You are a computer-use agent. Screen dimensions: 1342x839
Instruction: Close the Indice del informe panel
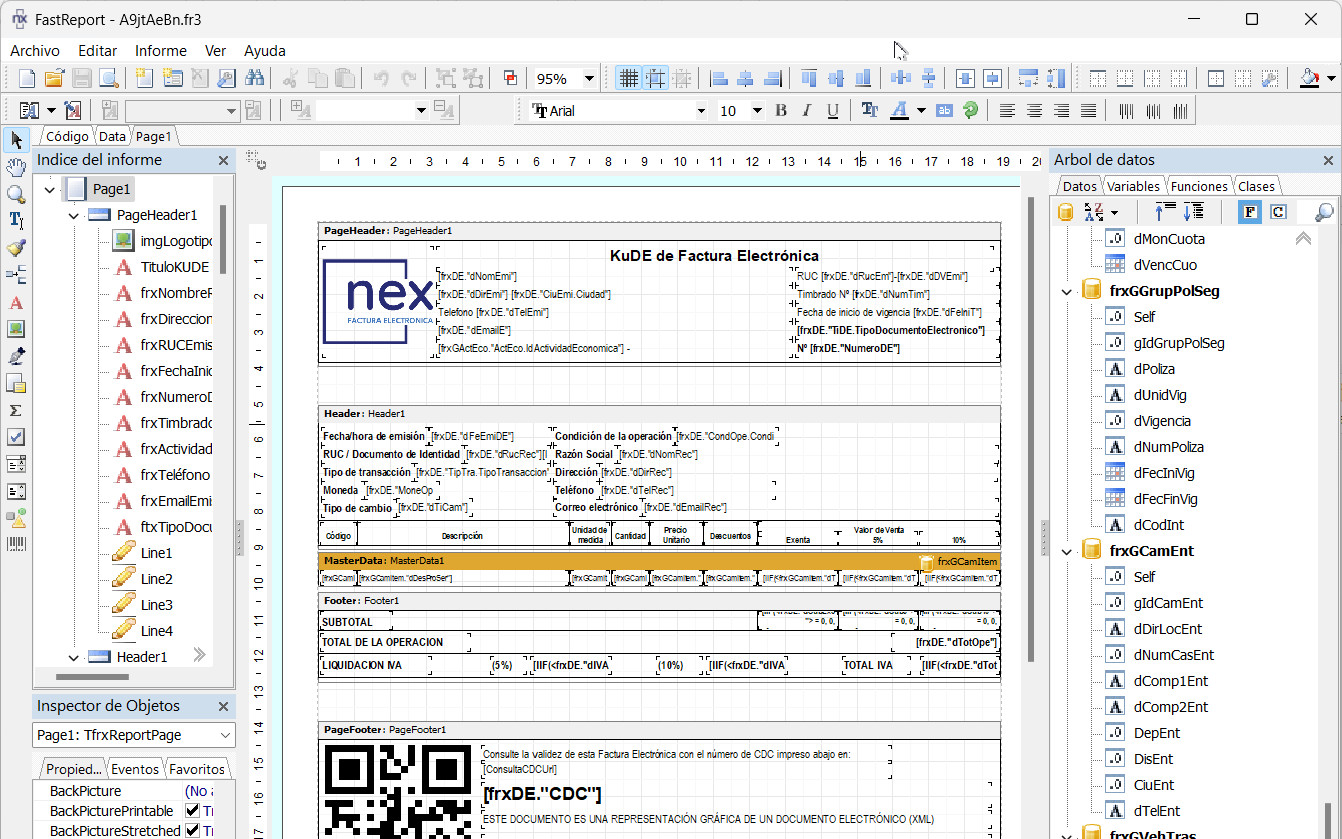[224, 160]
